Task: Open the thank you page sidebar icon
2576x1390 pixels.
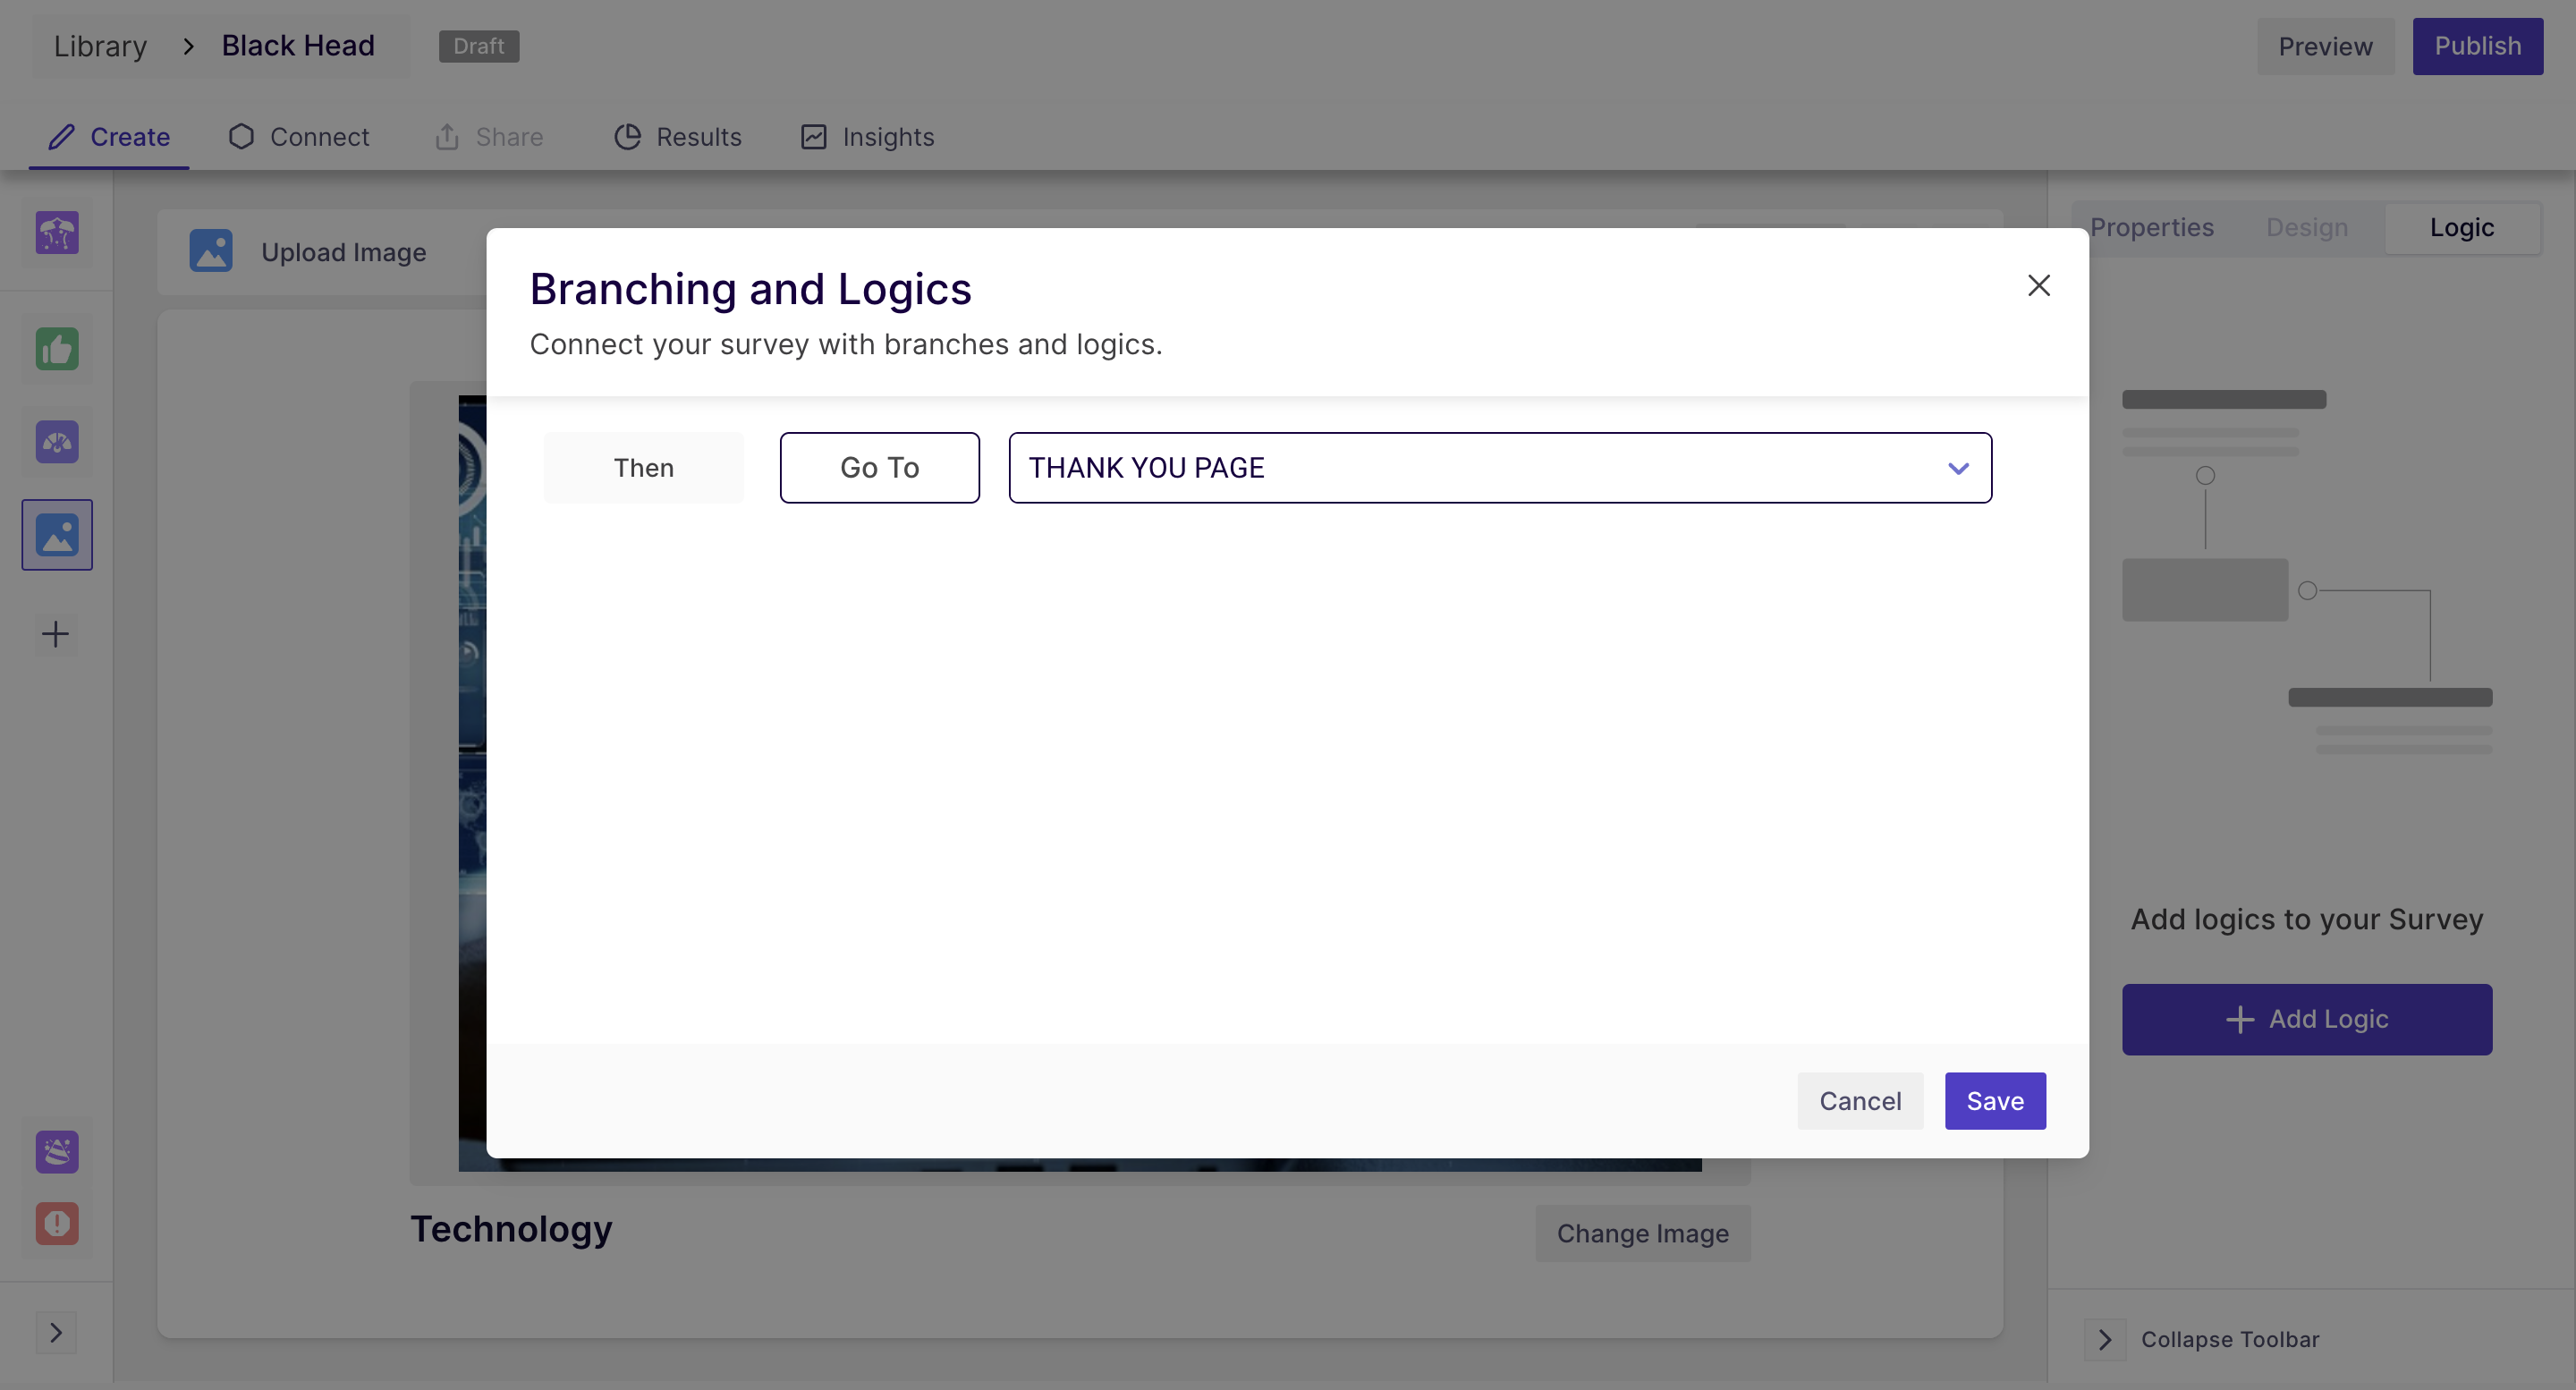Action: [57, 1152]
